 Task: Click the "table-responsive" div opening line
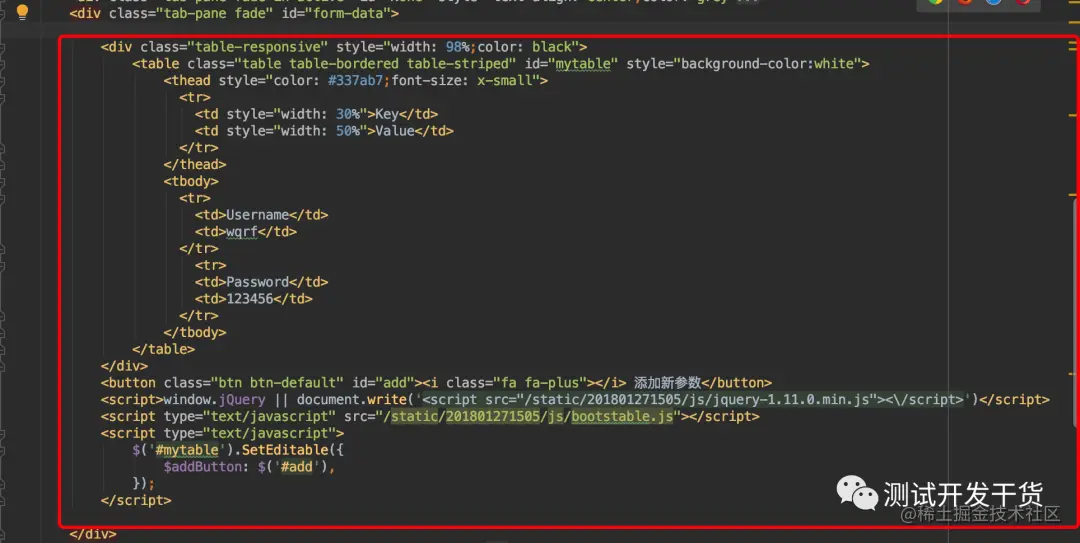coord(344,47)
